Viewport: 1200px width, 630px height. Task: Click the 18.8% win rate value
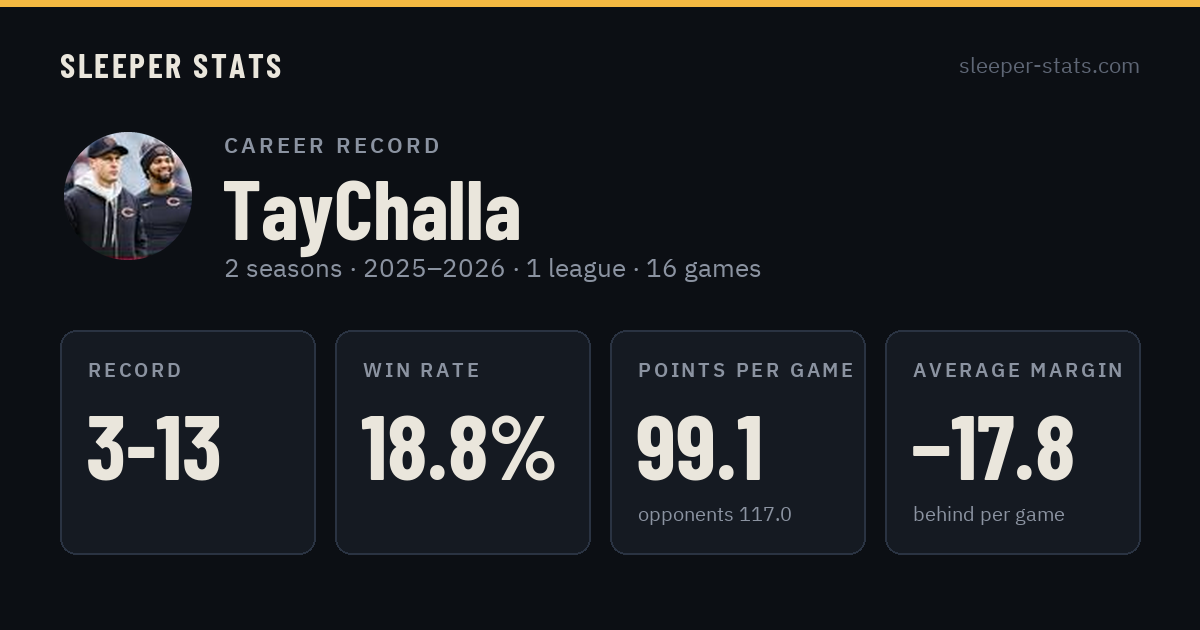pos(458,449)
